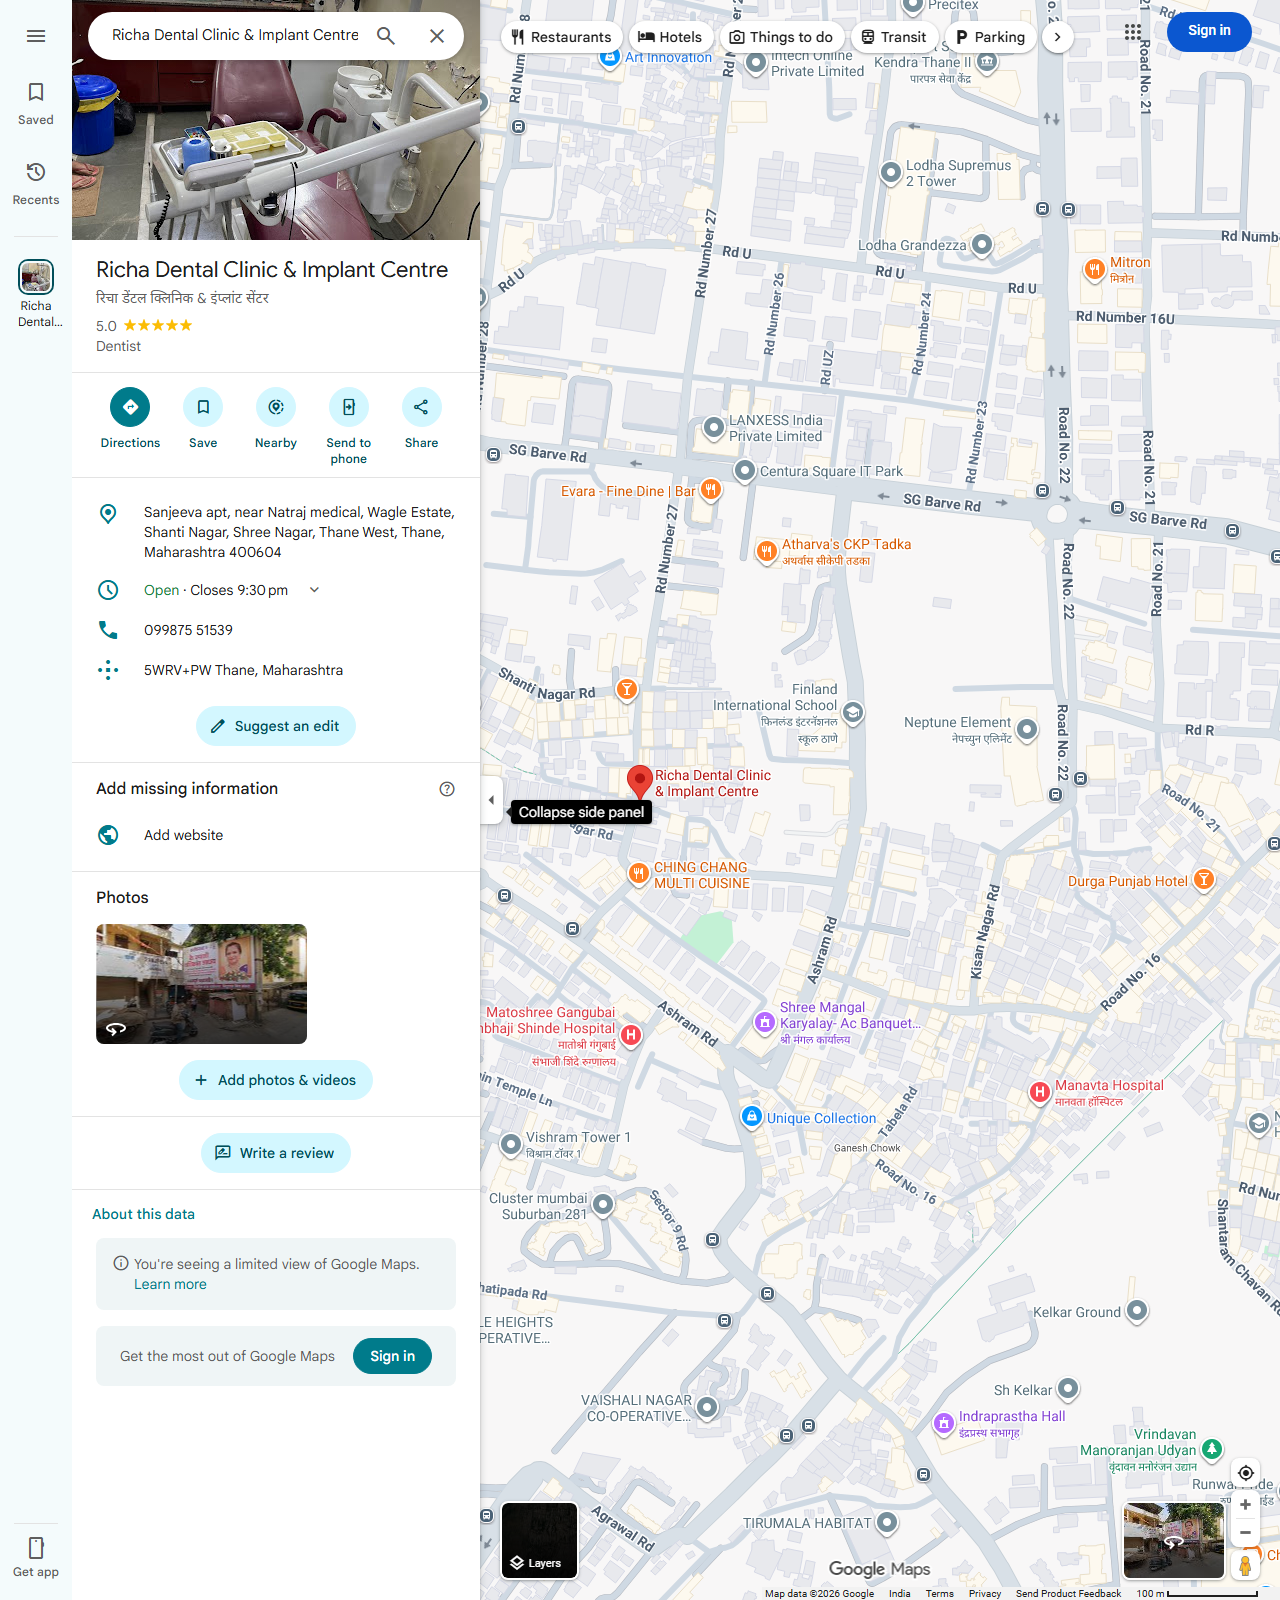
Task: Select Unique Collection shop marker
Action: (752, 1116)
